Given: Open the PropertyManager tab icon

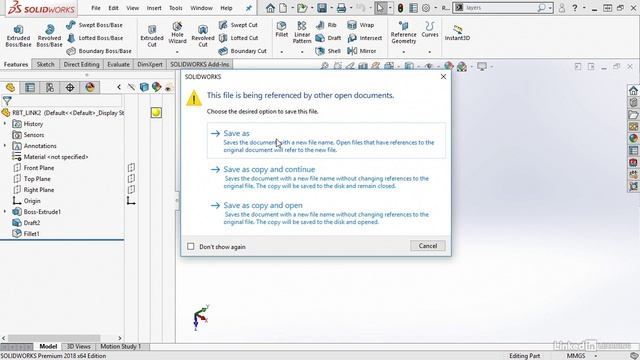Looking at the screenshot, I should point(30,87).
